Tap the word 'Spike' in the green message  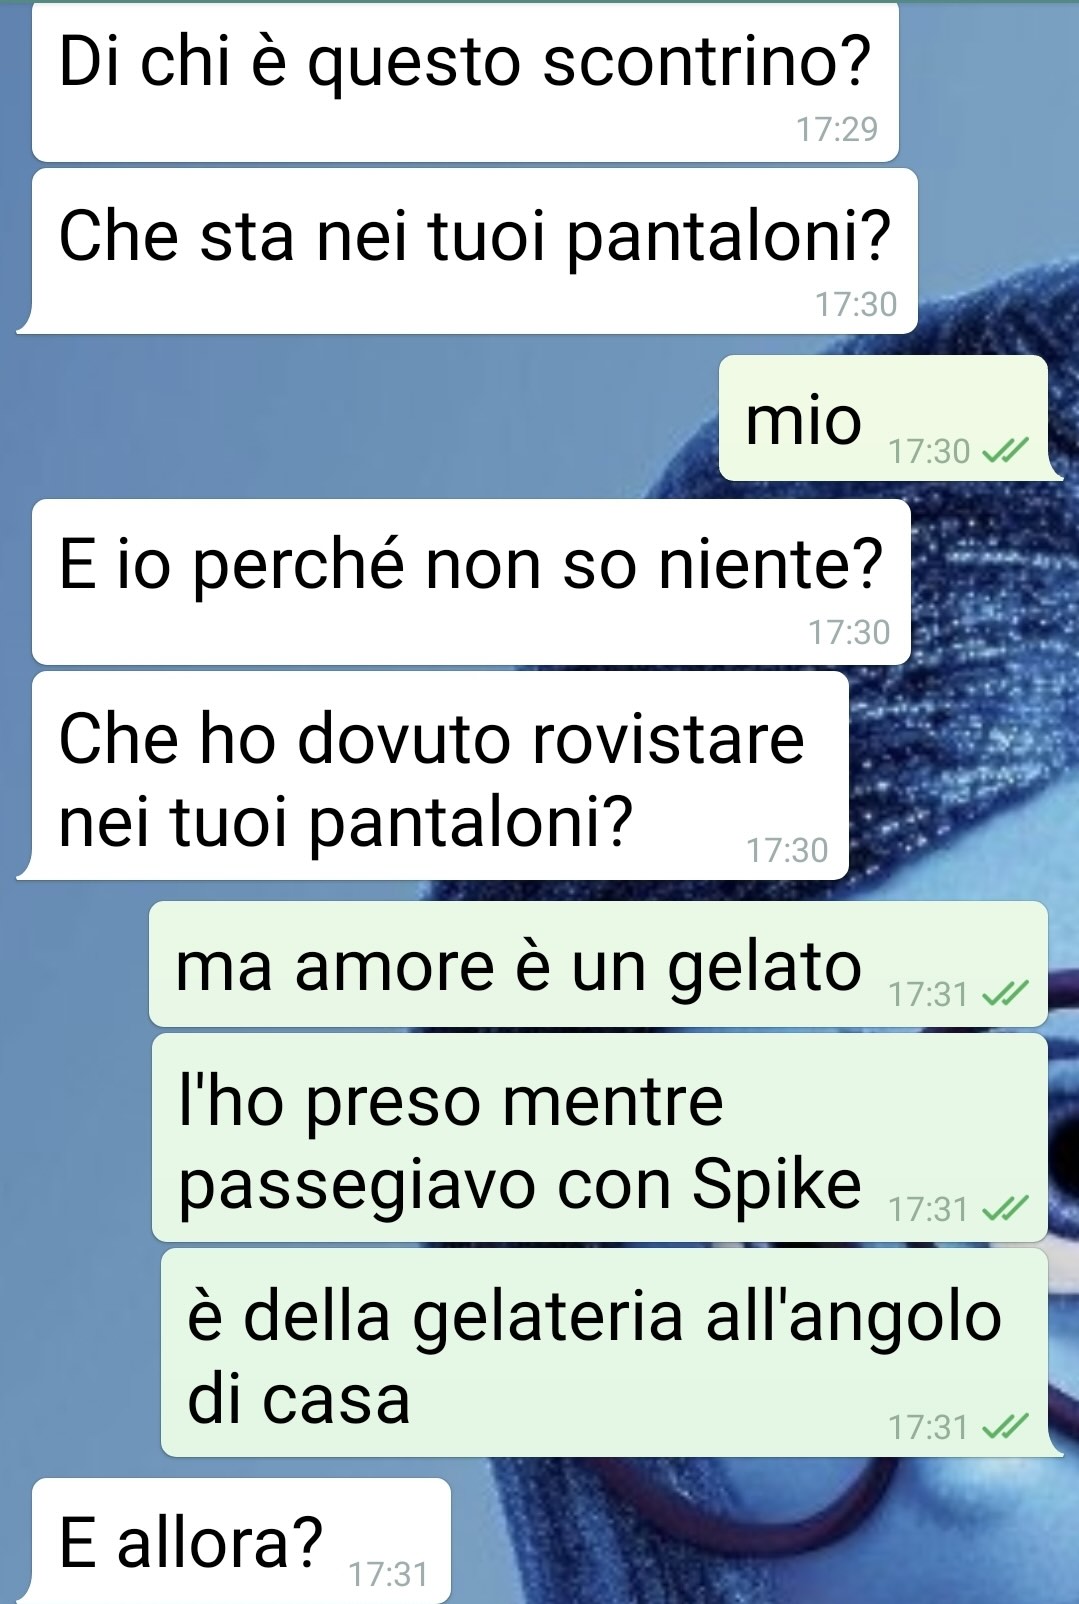pyautogui.click(x=776, y=1185)
